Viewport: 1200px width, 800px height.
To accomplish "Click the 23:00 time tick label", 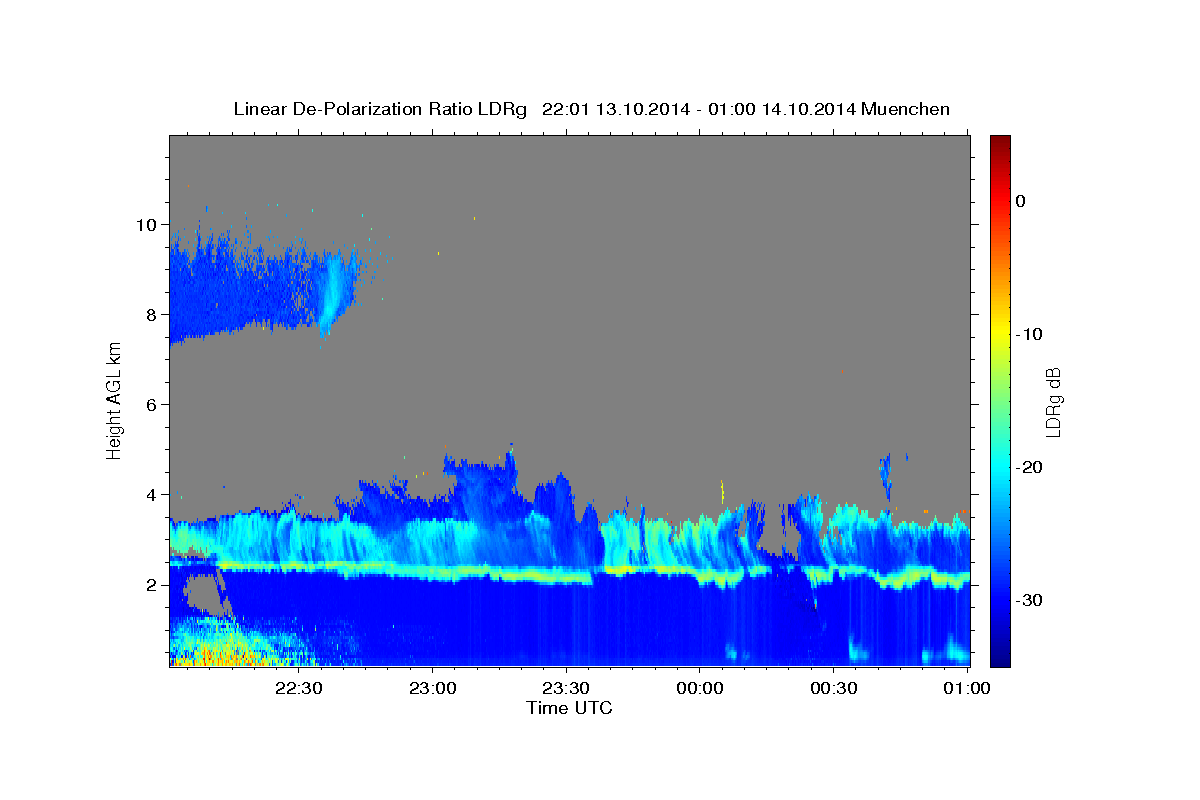I will [433, 688].
